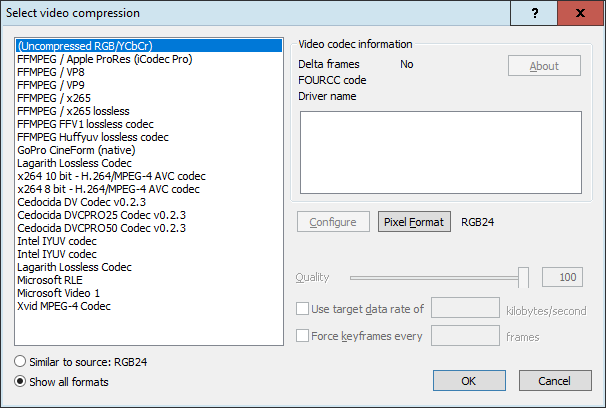Close the video compression dialog
Image resolution: width=606 pixels, height=408 pixels.
[x=580, y=13]
